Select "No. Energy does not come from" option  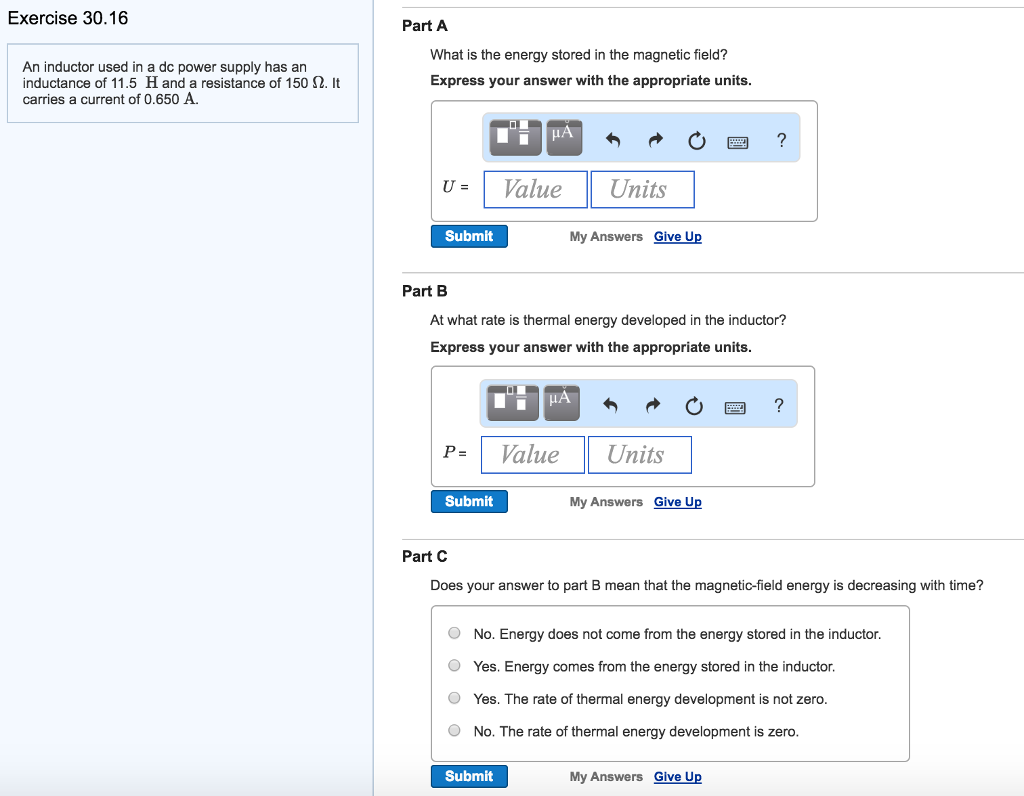pyautogui.click(x=455, y=633)
